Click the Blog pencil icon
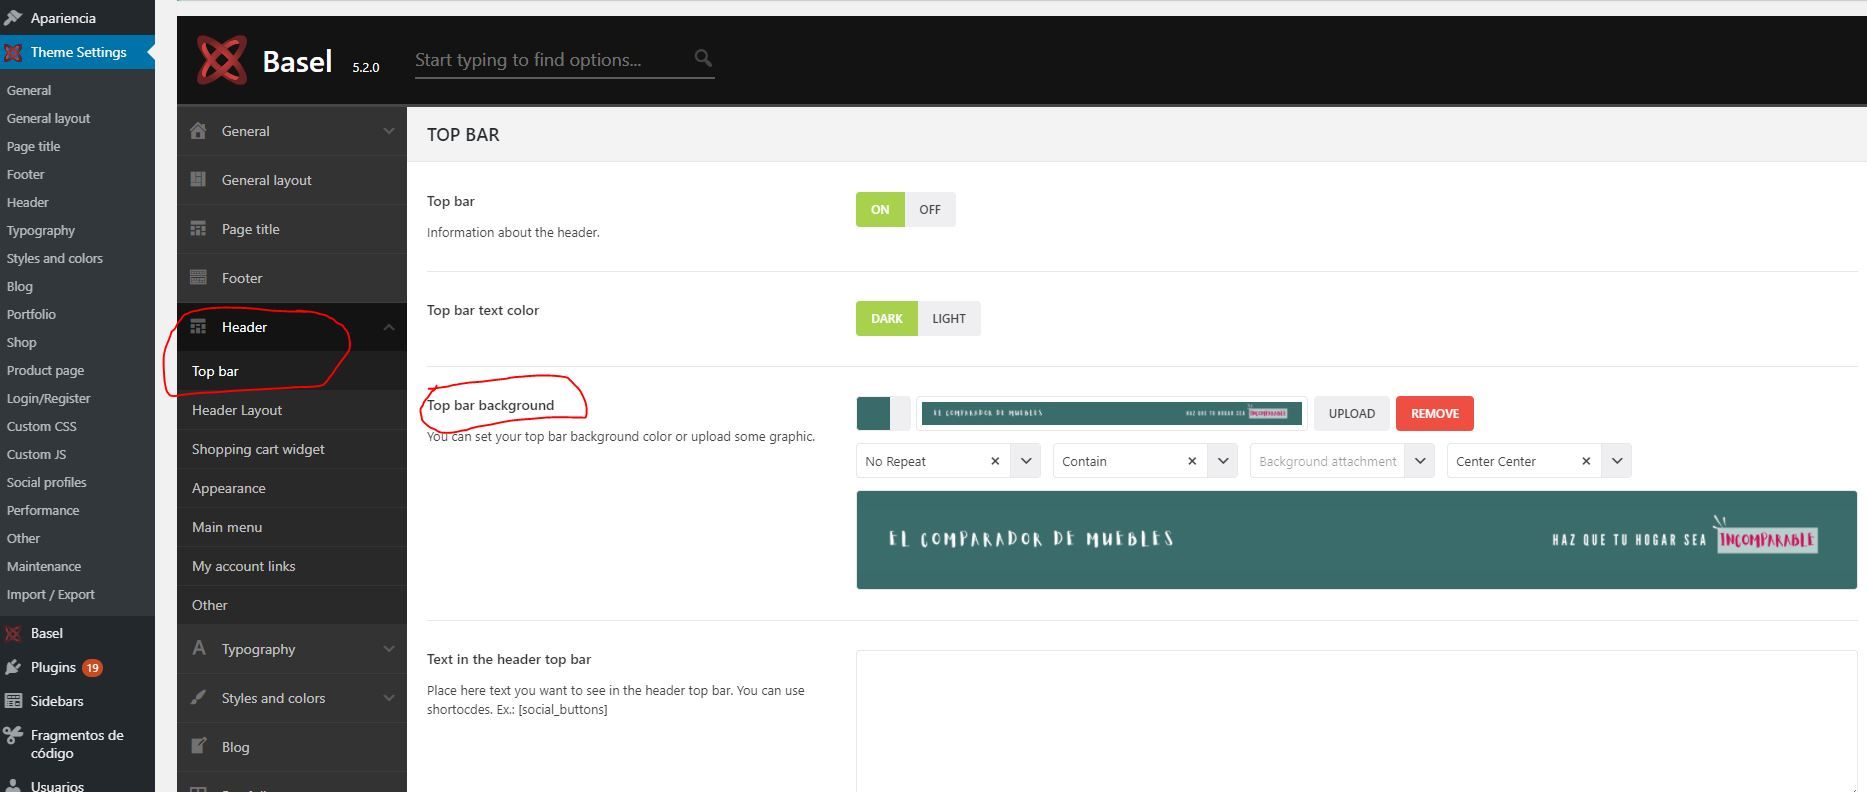 click(x=198, y=746)
